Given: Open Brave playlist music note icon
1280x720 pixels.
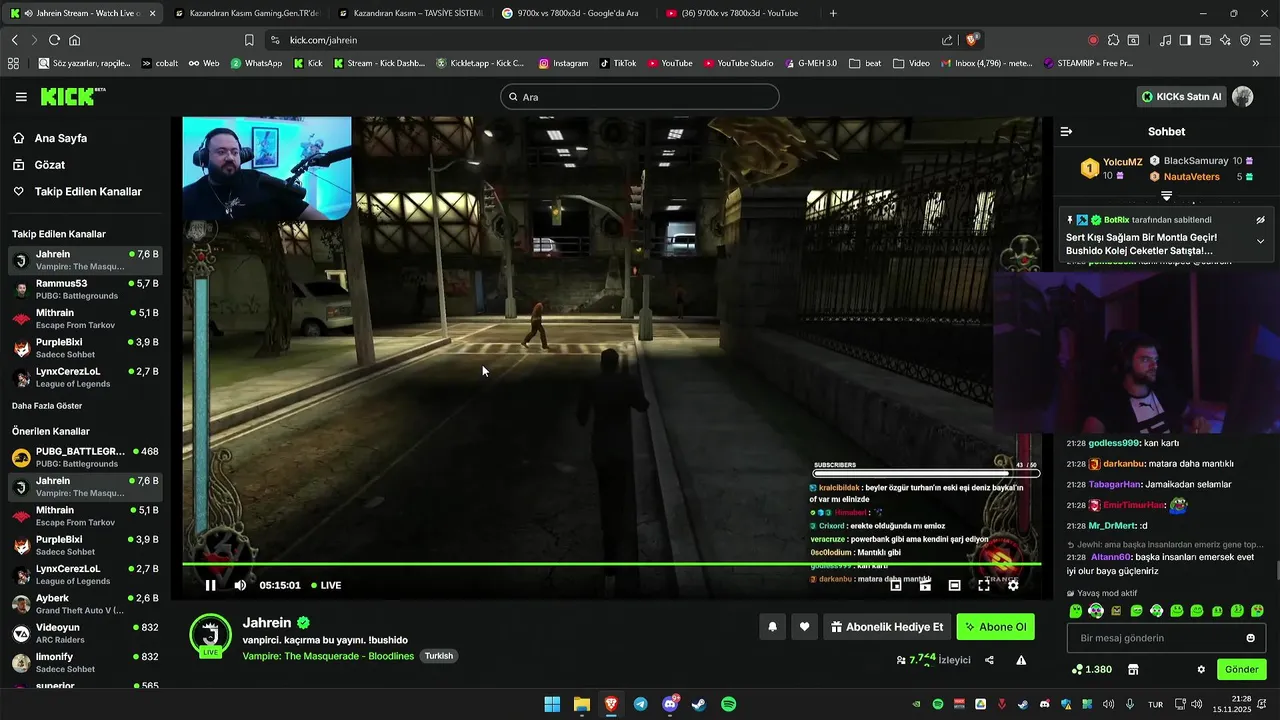Looking at the screenshot, I should click(x=1165, y=40).
